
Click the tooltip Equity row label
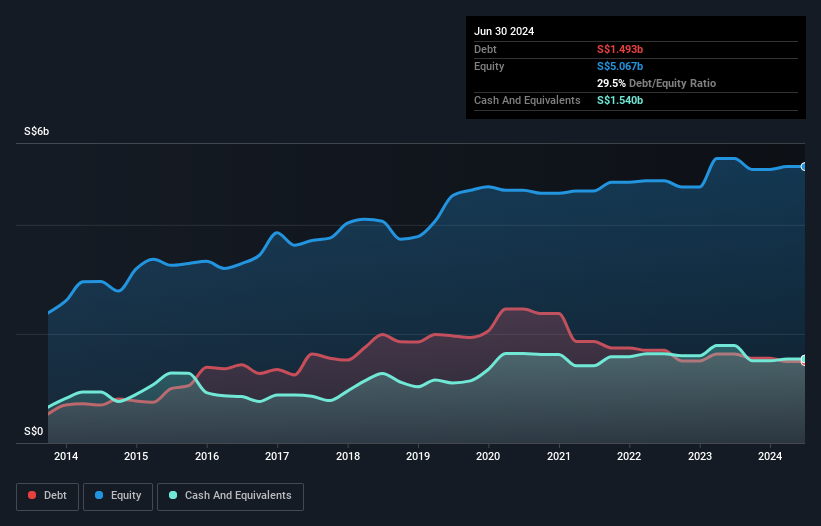coord(489,66)
